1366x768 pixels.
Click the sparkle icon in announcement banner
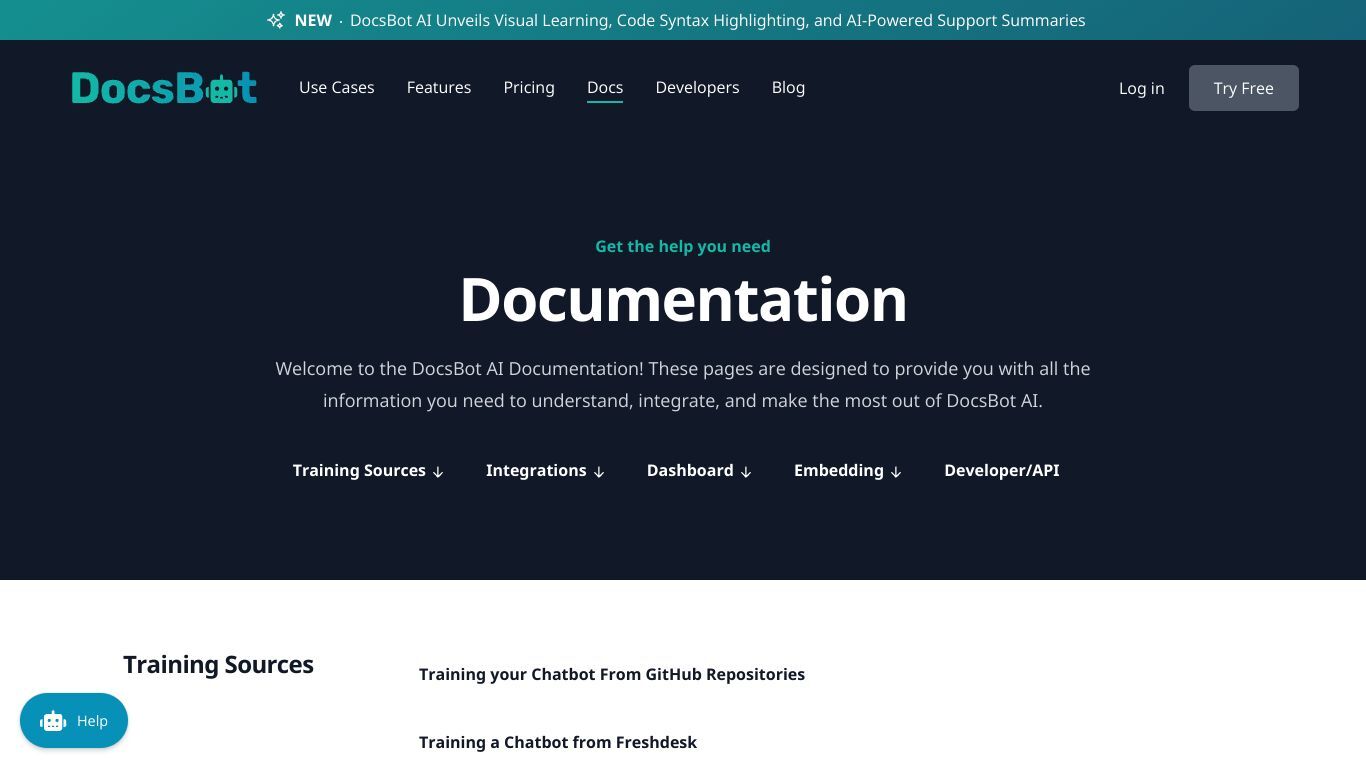276,20
